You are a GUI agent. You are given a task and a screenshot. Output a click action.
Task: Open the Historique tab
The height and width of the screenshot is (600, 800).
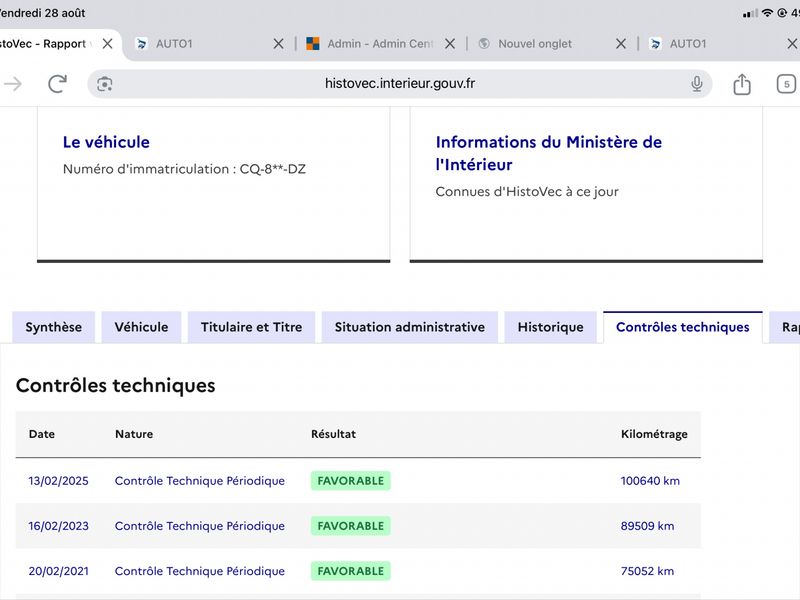[551, 327]
